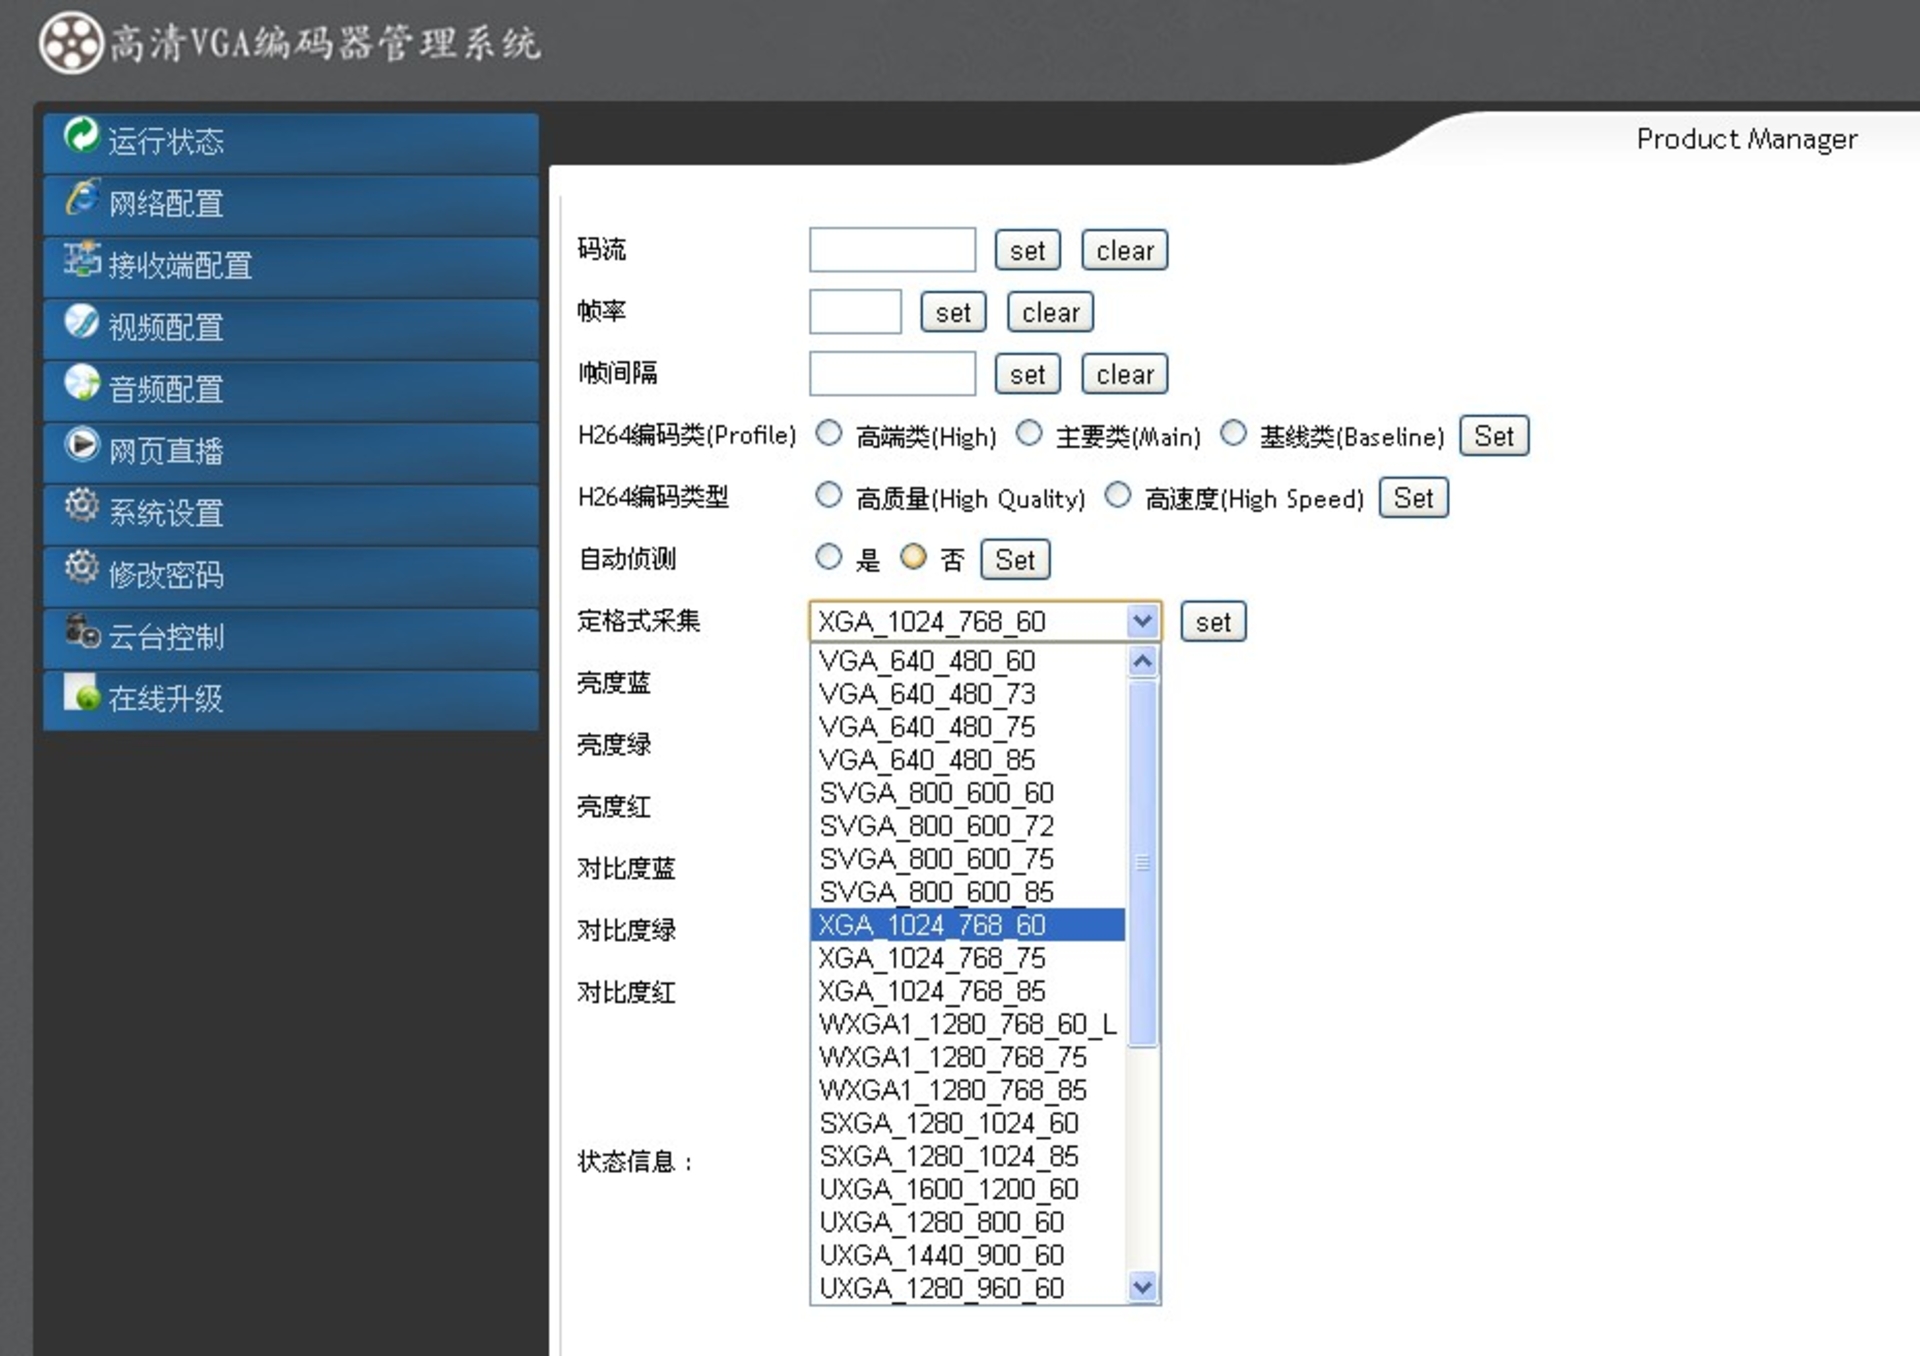Choose VGA_640_480_60 from the list
Screen dimensions: 1920x1356
coord(968,661)
